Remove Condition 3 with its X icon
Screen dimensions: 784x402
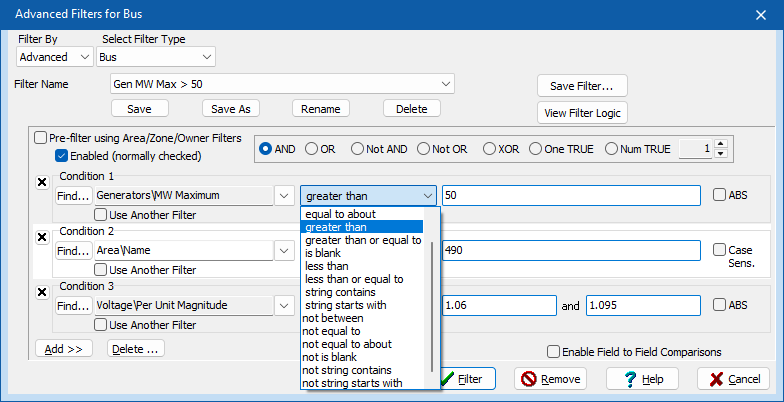(x=42, y=292)
